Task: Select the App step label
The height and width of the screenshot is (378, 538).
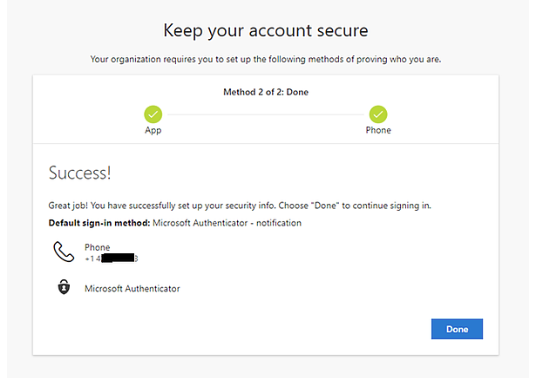Action: 153,130
